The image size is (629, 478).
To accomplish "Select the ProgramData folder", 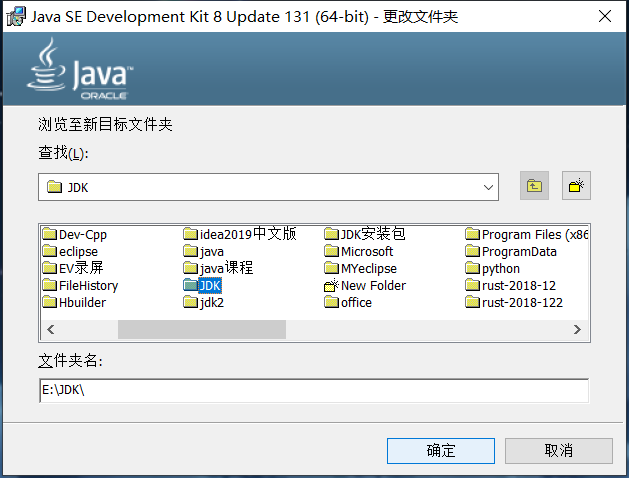I will [511, 252].
